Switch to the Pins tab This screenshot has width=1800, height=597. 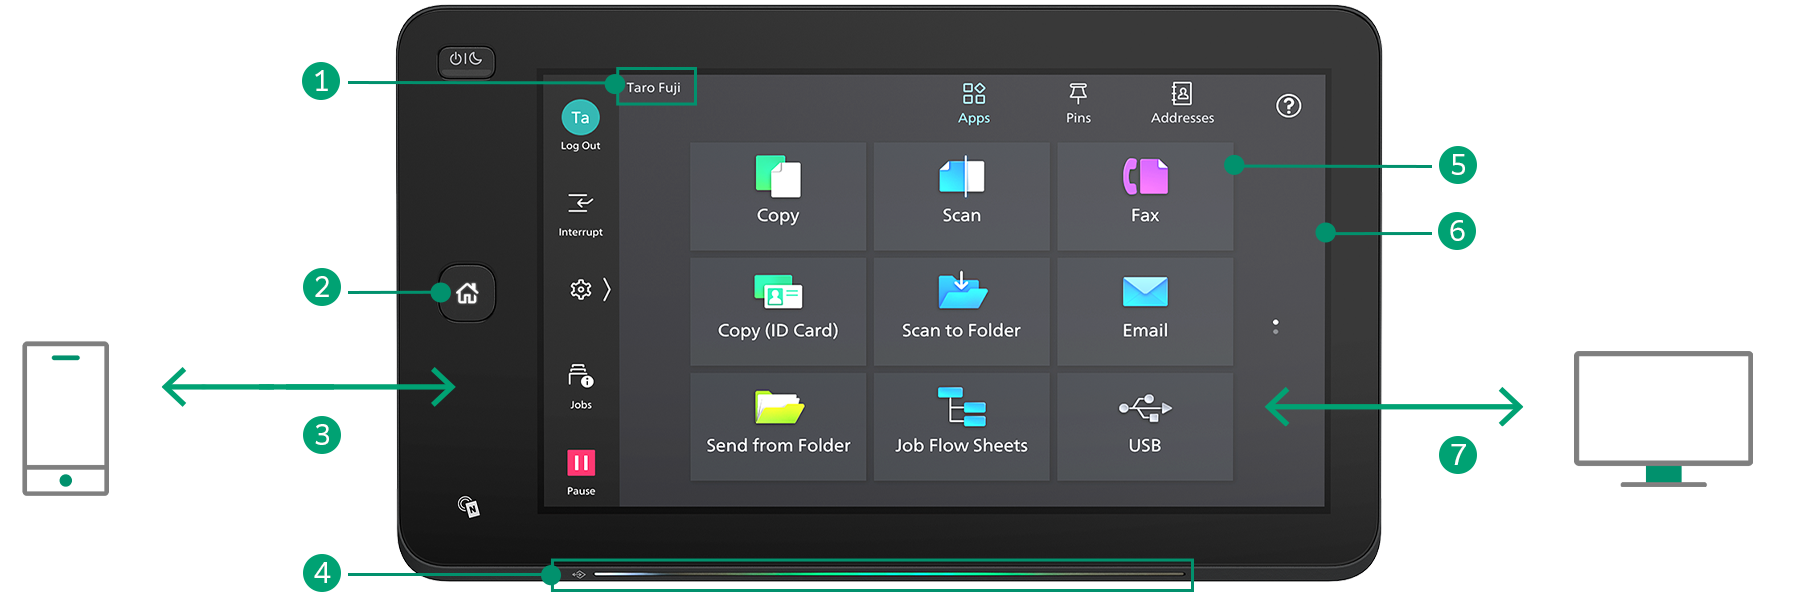1078,104
